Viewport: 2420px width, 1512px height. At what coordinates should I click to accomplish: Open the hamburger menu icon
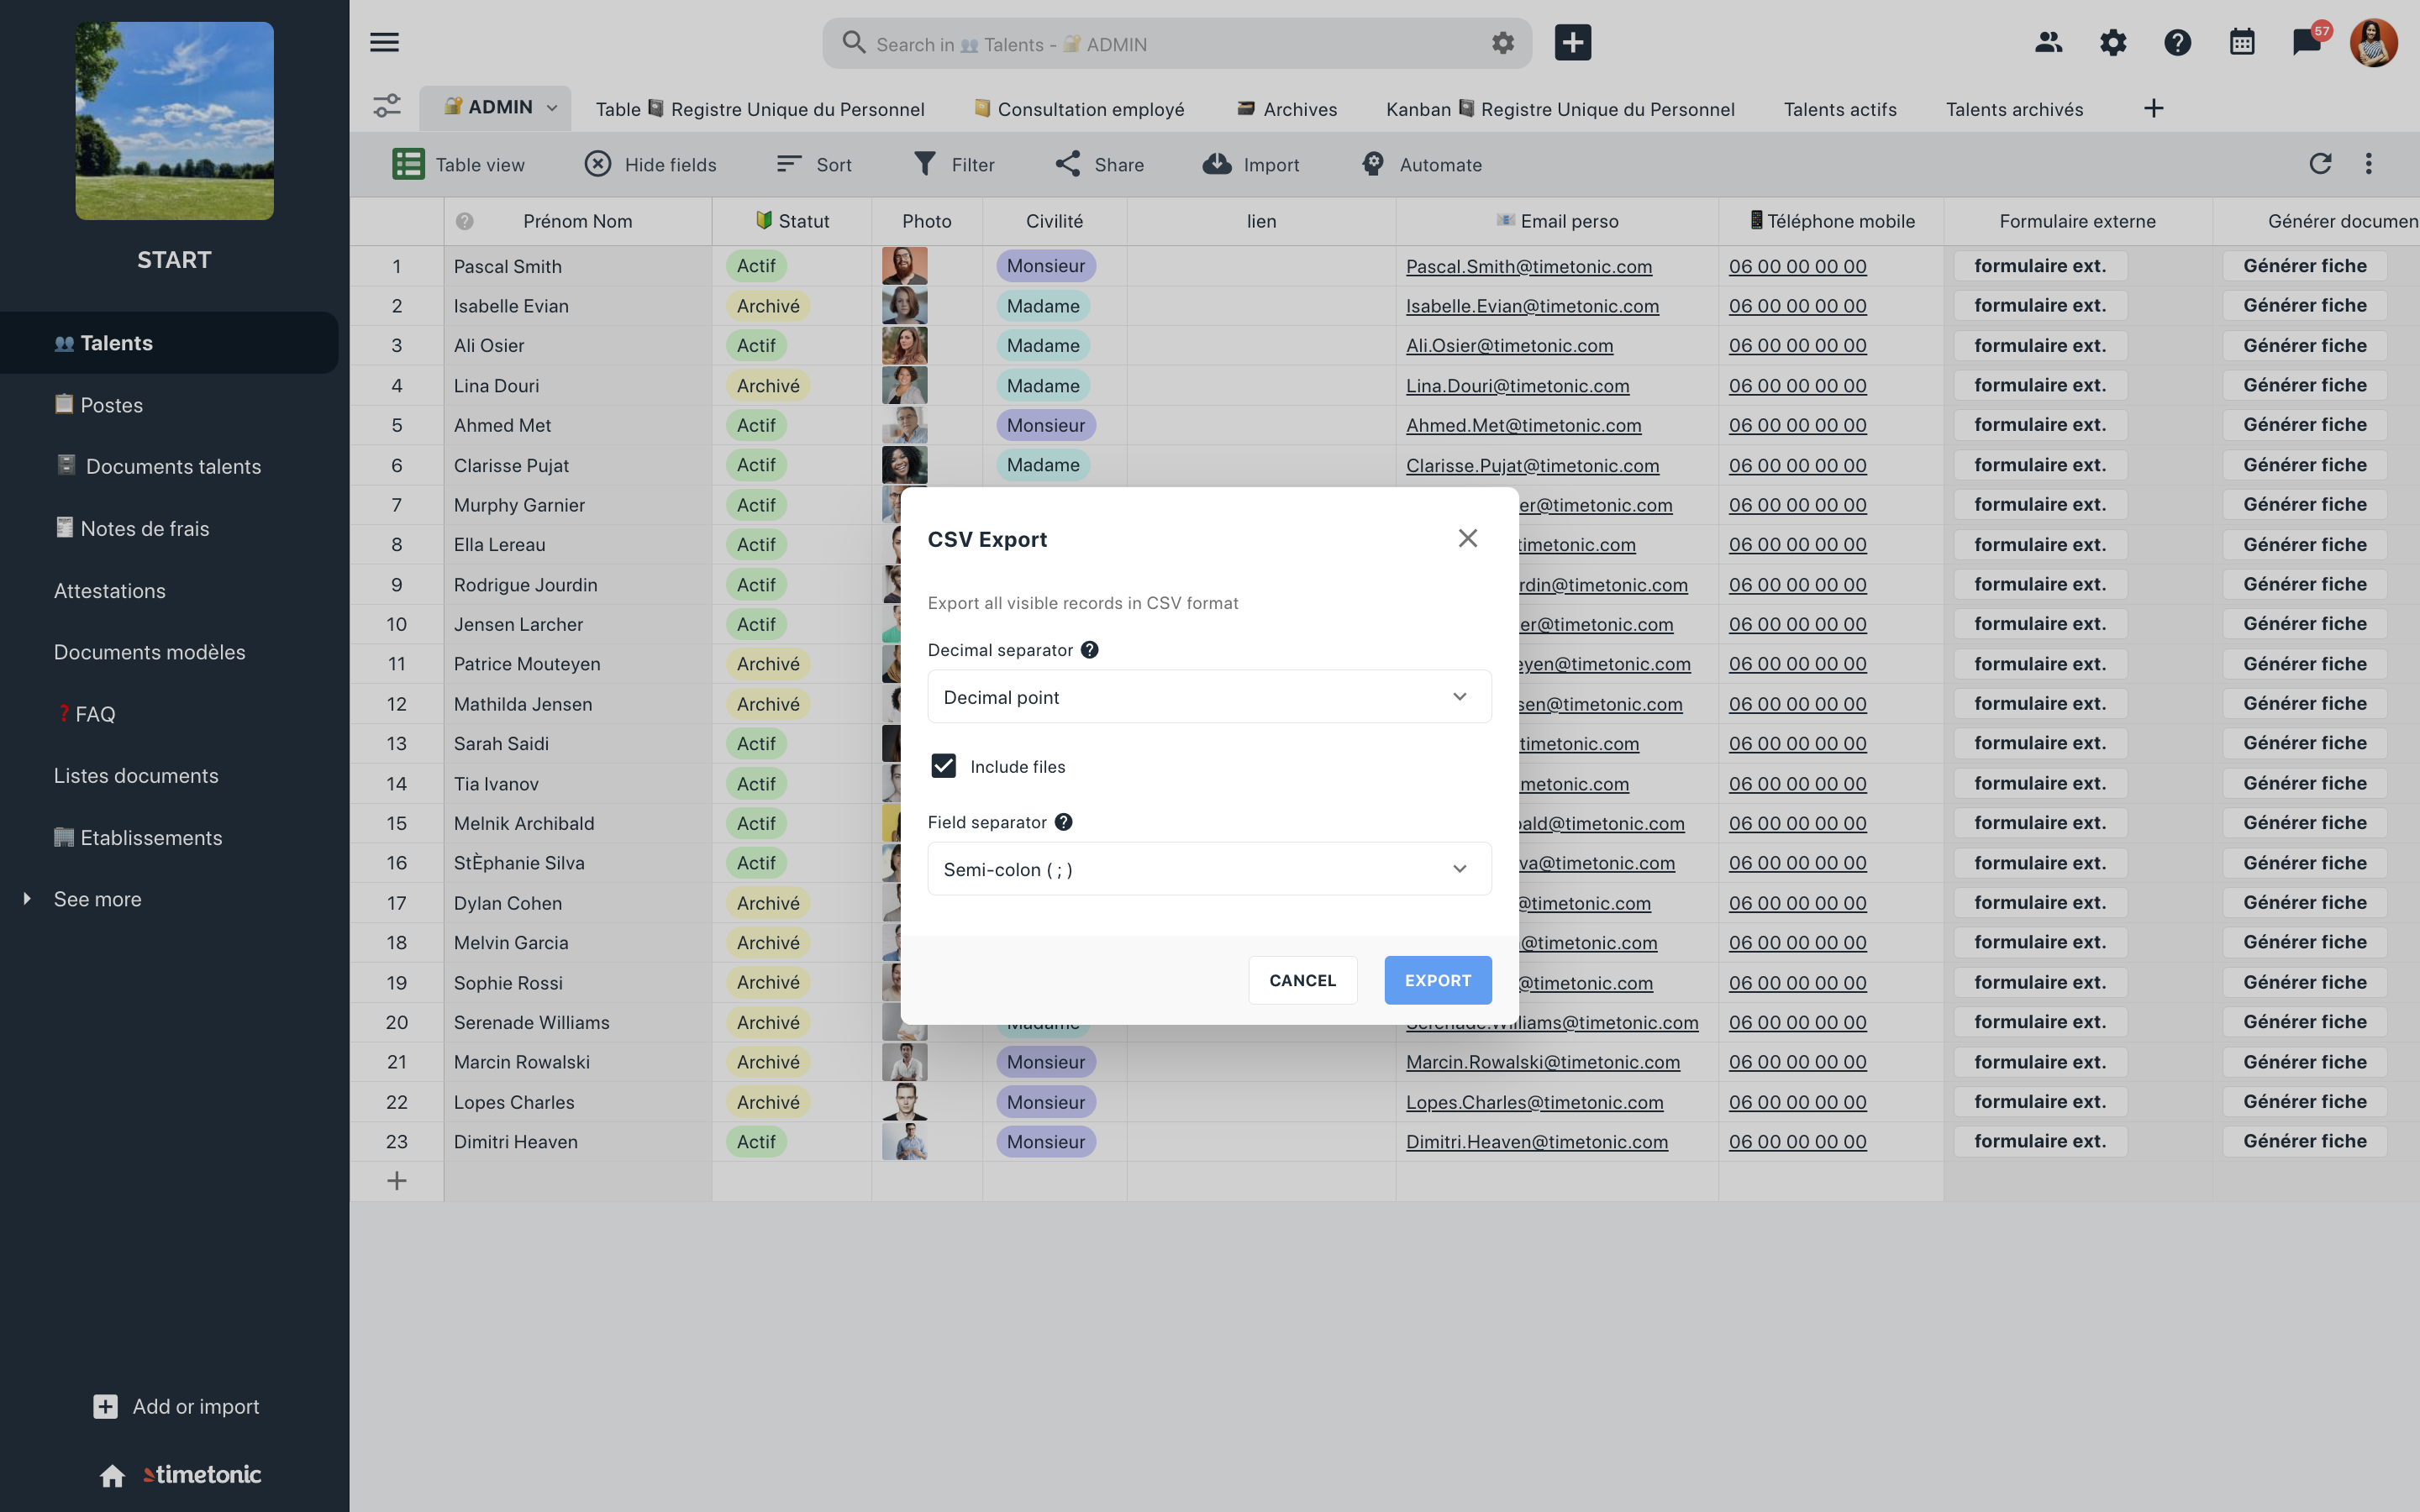click(384, 42)
